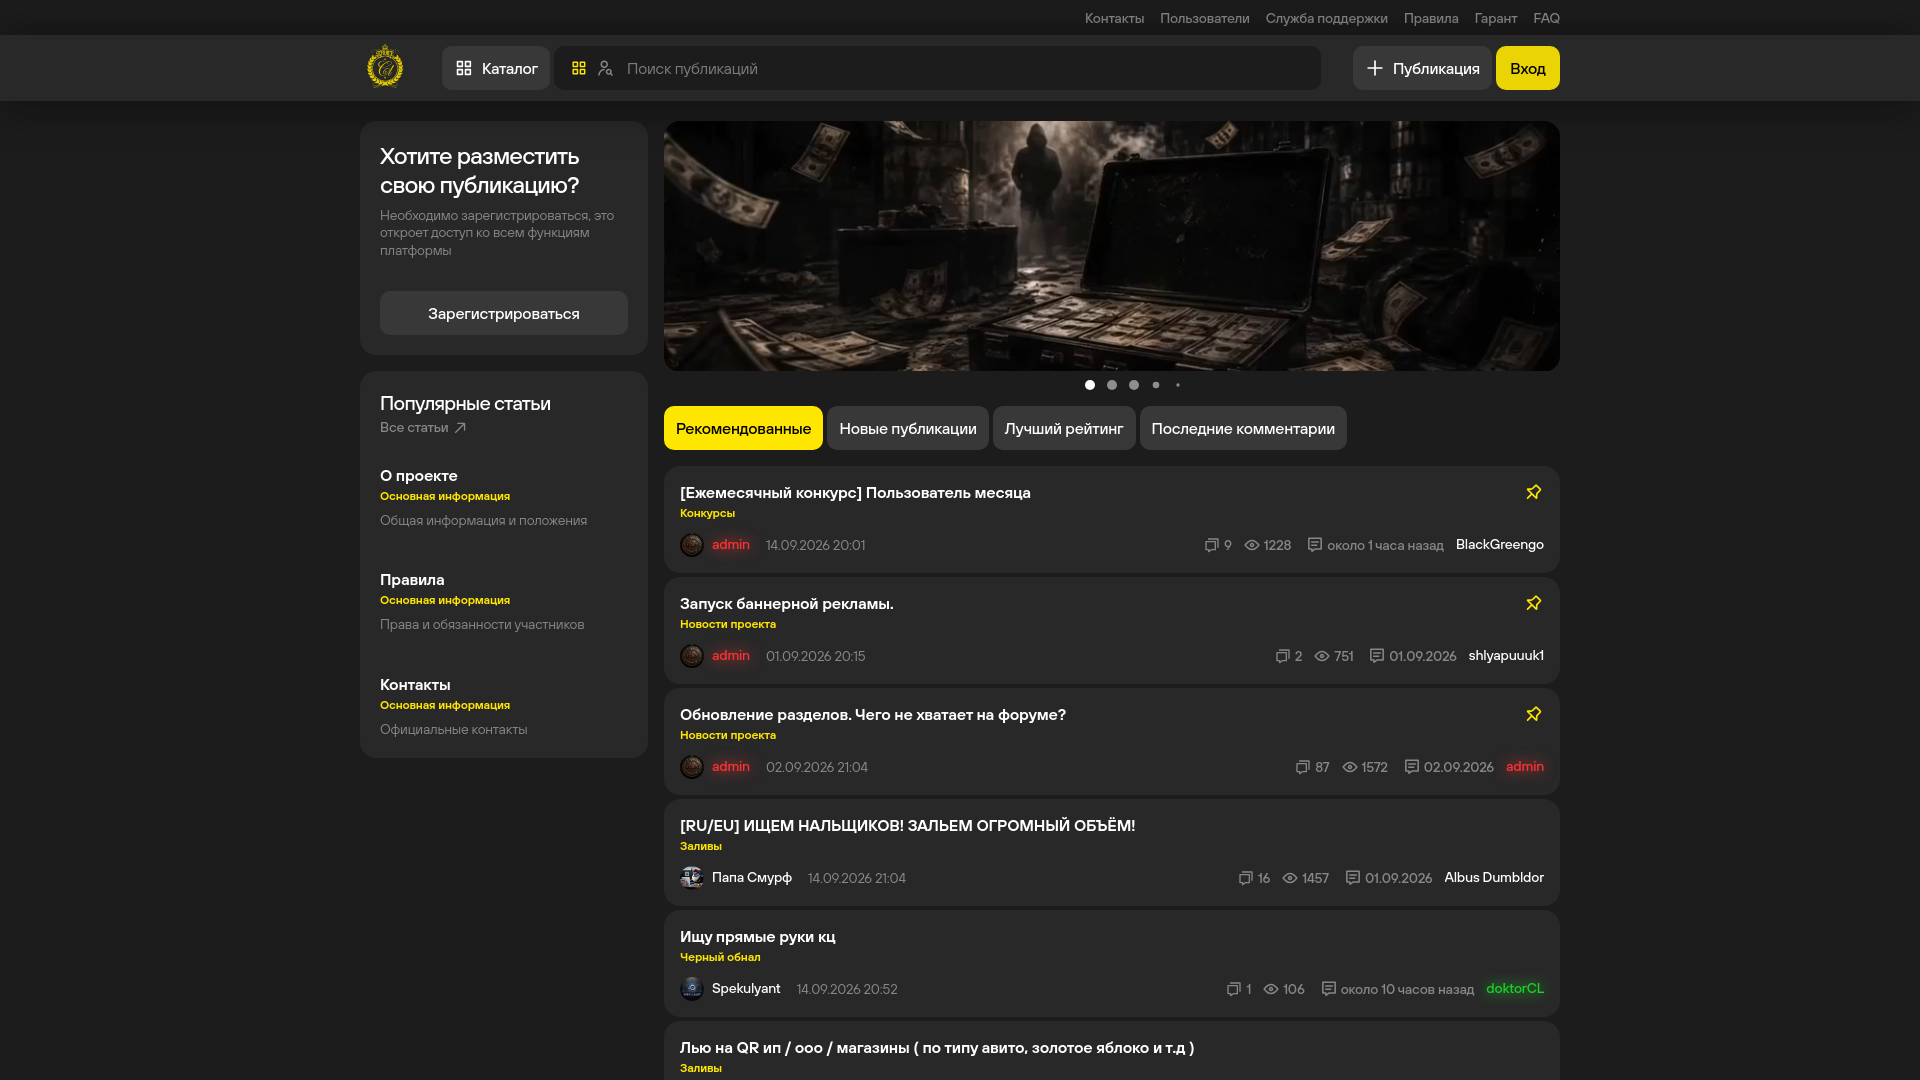Click the Заливы category under ИЩЕМ НАЛЬЩИКОВ

tap(701, 846)
